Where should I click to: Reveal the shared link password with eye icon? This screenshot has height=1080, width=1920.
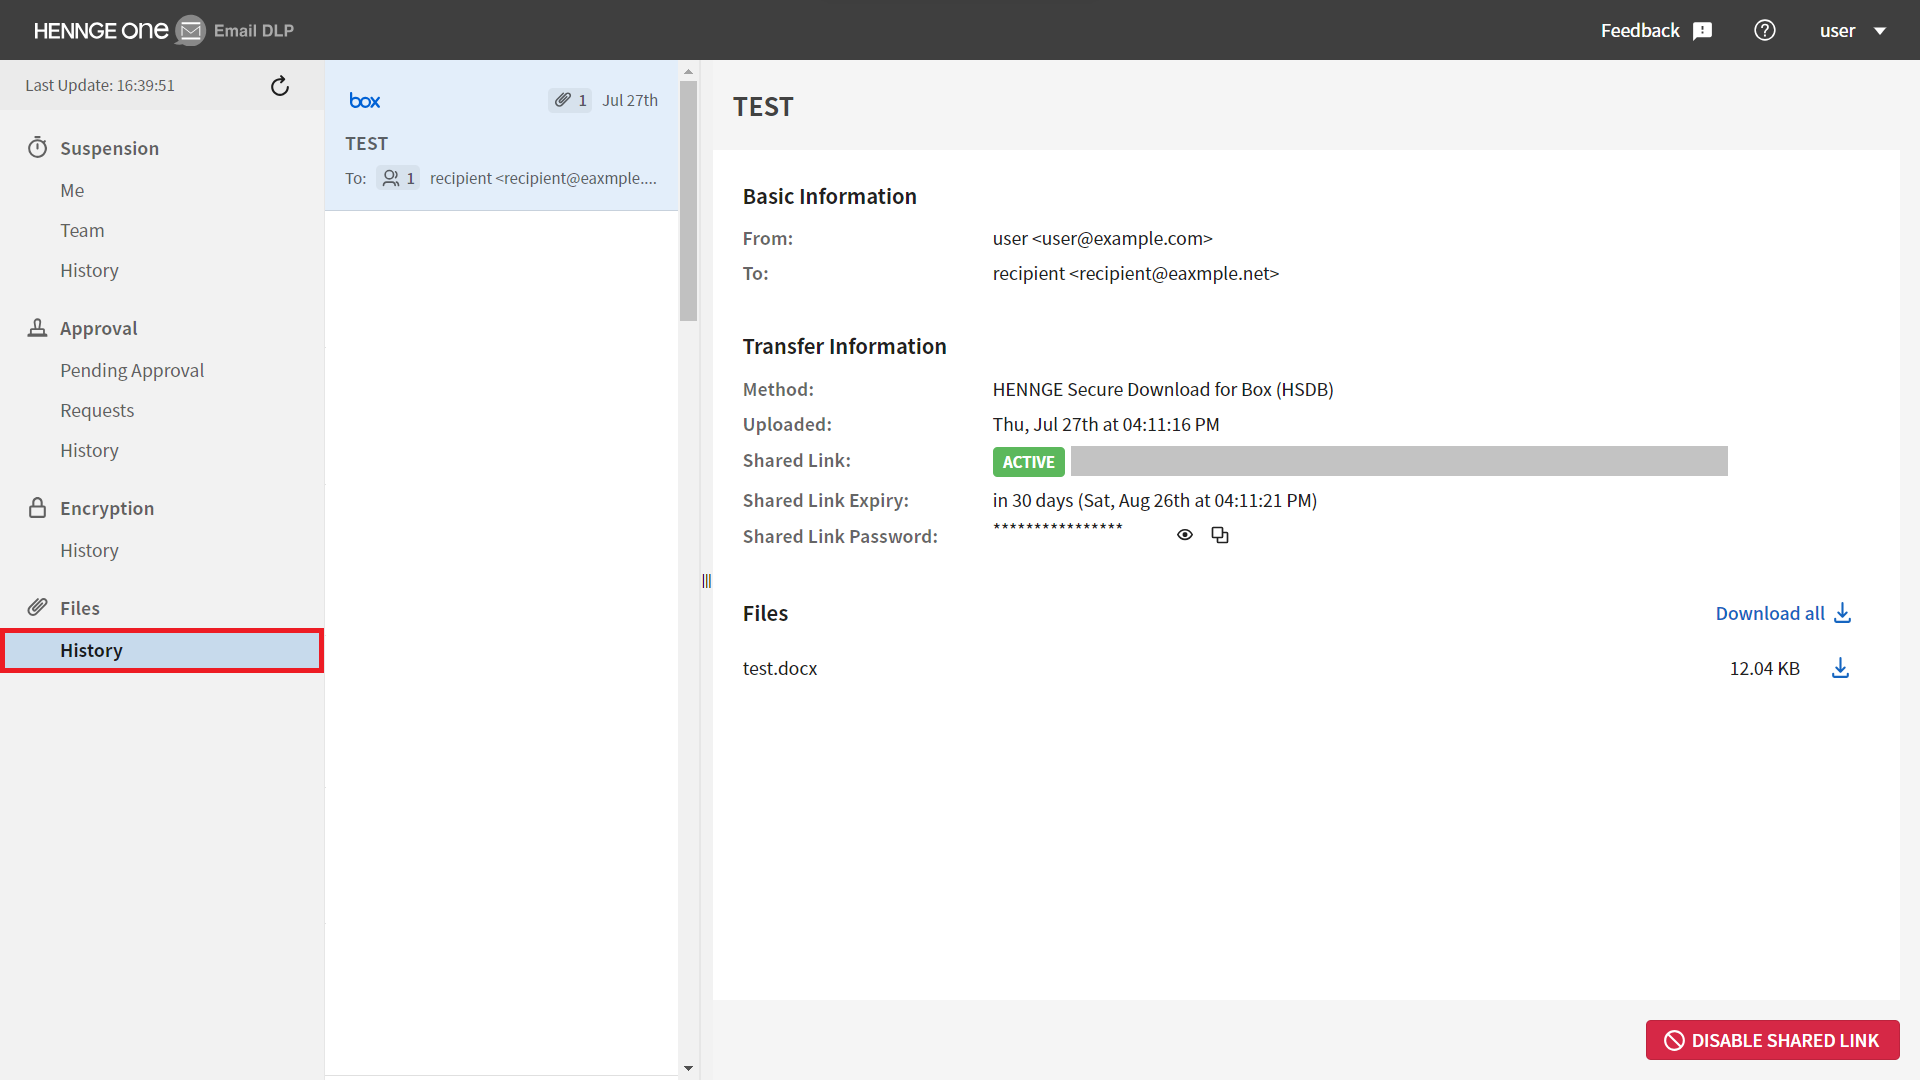point(1185,535)
